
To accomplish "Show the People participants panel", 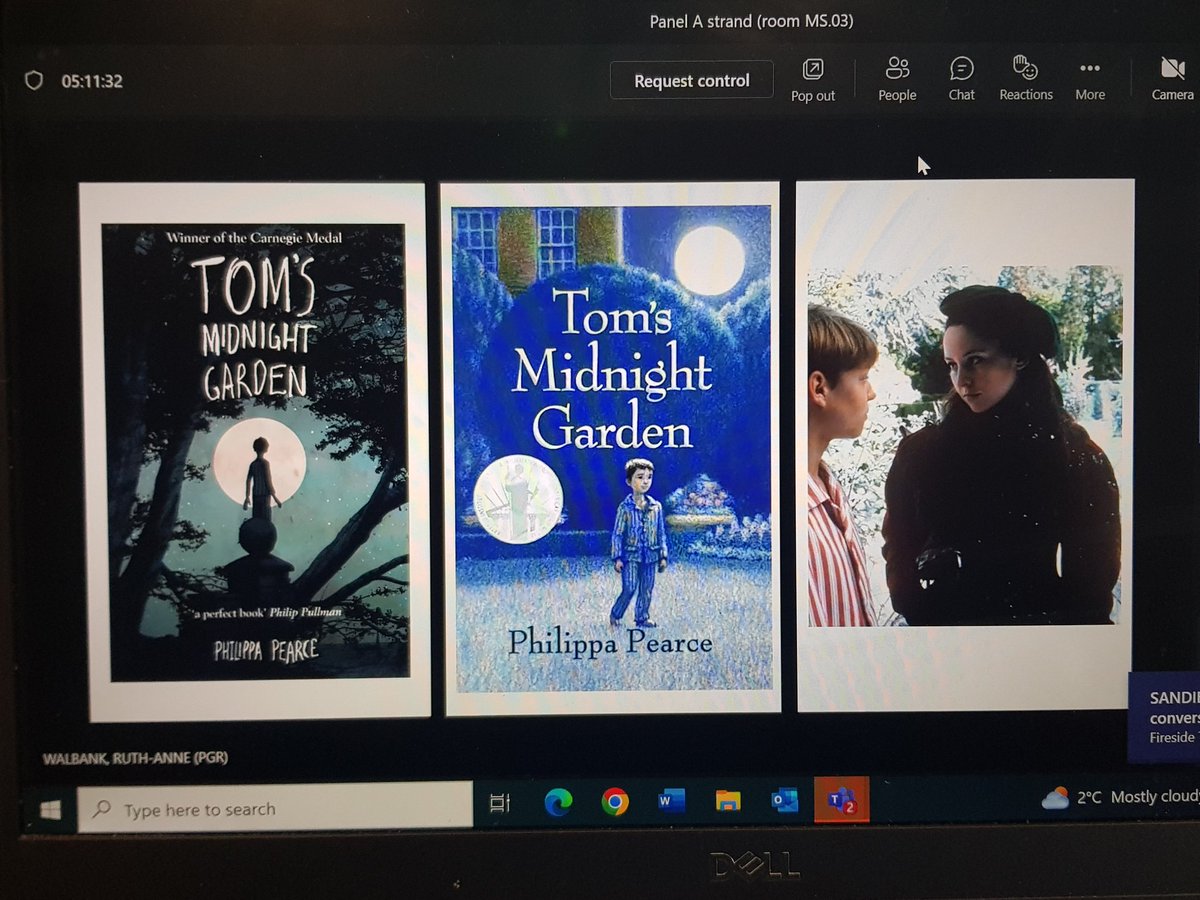I will coord(897,79).
